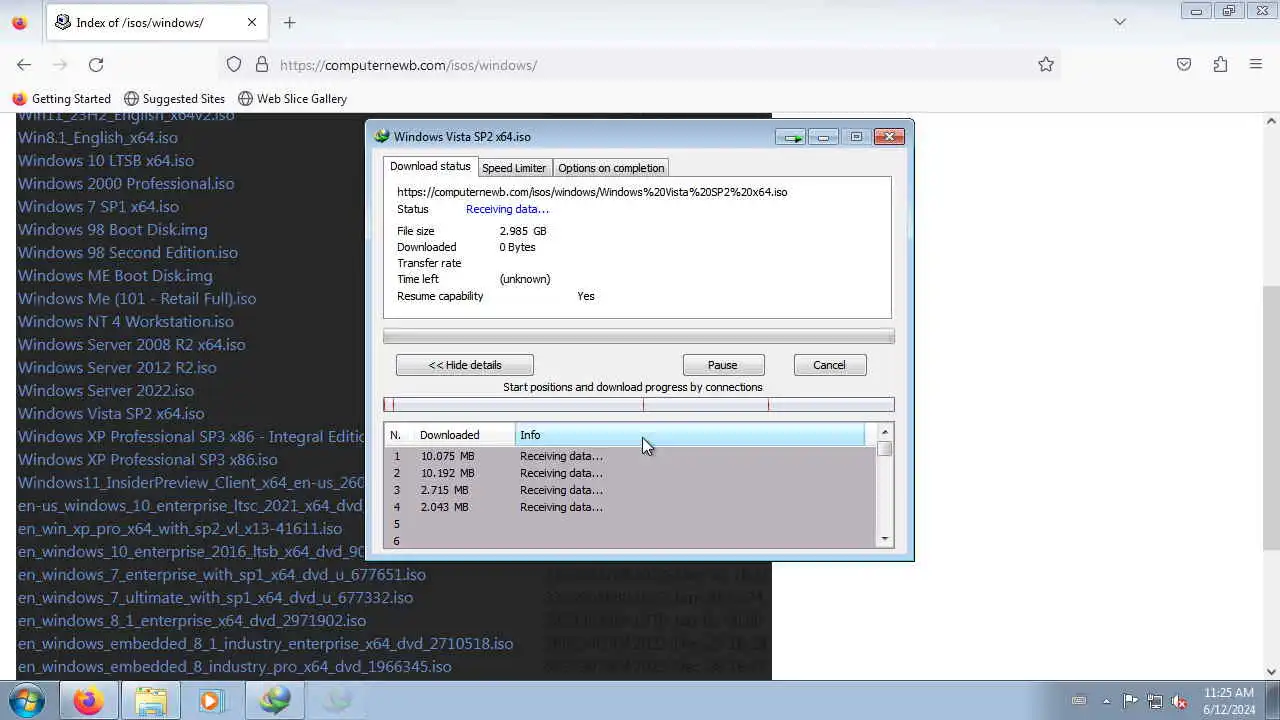The image size is (1280, 720).
Task: Open Suggested Sites bookmark
Action: [x=175, y=99]
